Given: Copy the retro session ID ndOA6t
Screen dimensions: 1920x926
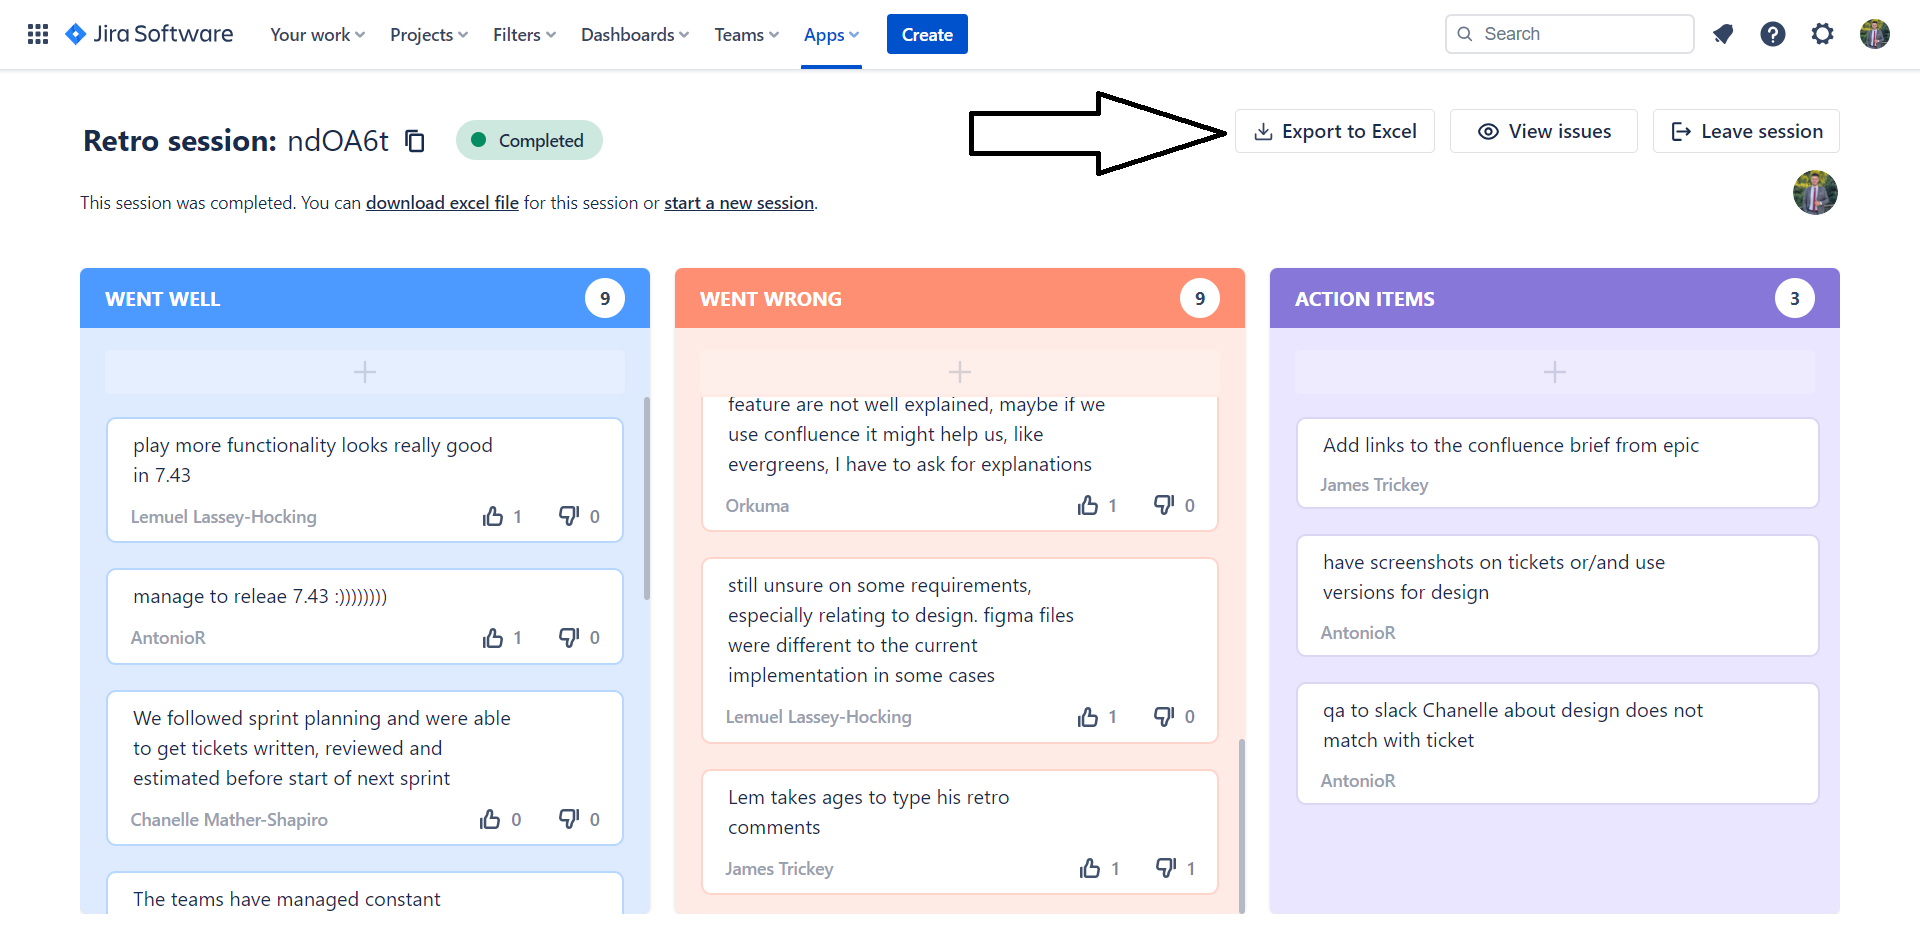Looking at the screenshot, I should pyautogui.click(x=415, y=141).
